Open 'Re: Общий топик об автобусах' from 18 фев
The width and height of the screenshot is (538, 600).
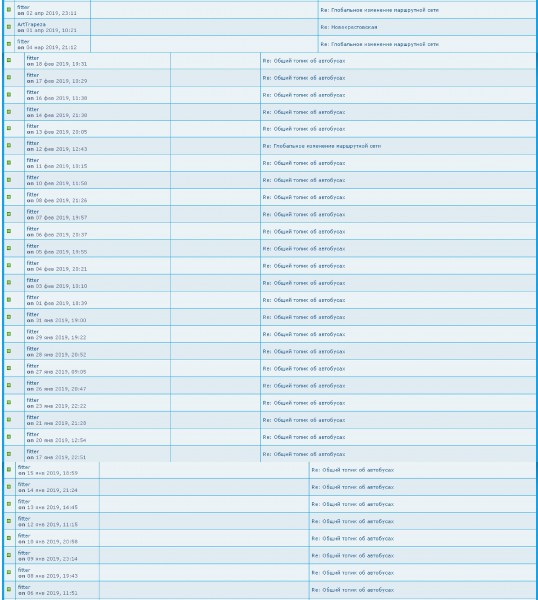(x=304, y=61)
